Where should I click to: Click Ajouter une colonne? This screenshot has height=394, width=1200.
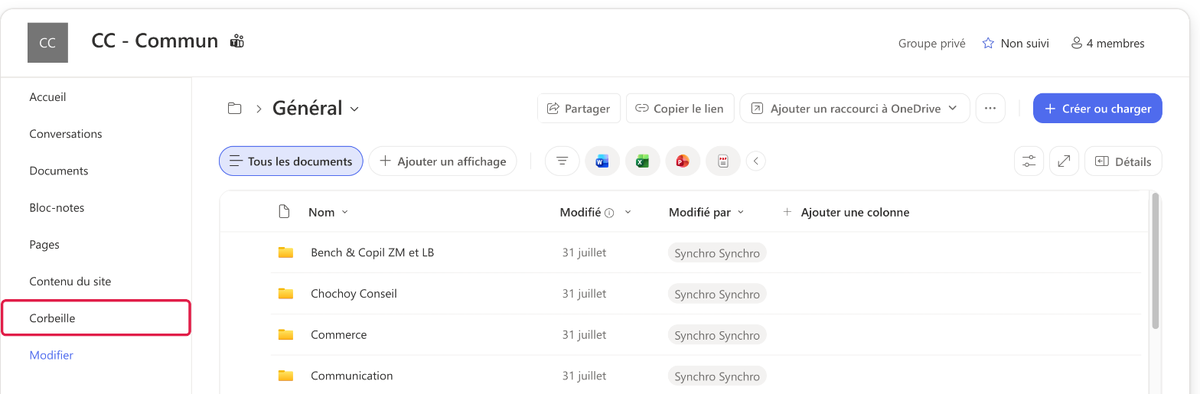point(846,212)
